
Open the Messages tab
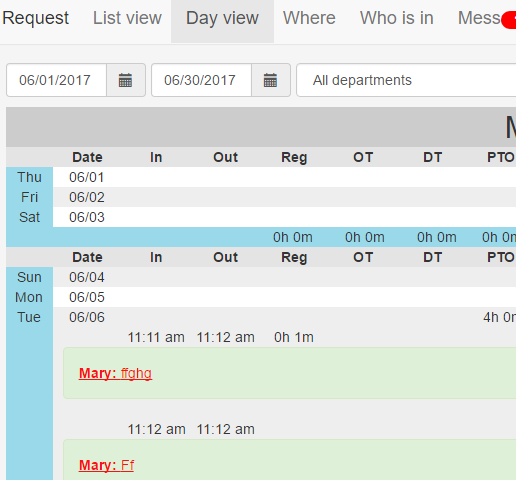pos(479,18)
